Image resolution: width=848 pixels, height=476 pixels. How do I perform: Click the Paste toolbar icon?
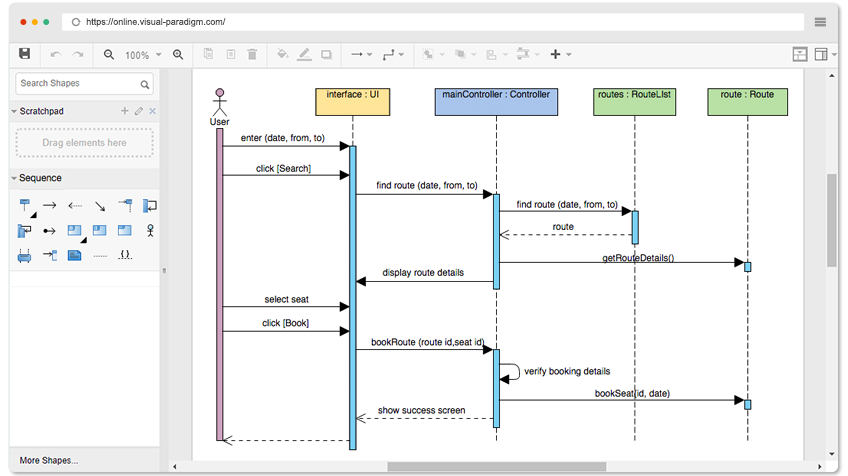pyautogui.click(x=231, y=54)
